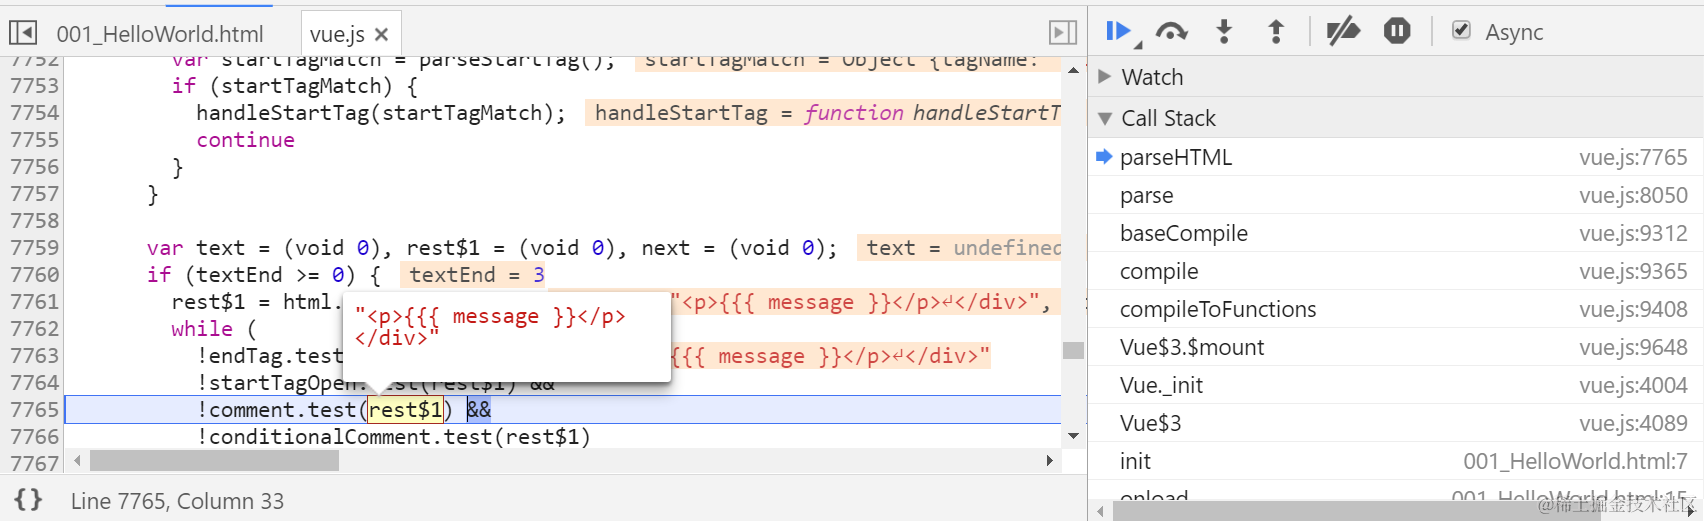1704x521 pixels.
Task: Open the 001_HelloWorld.html tab
Action: [160, 34]
